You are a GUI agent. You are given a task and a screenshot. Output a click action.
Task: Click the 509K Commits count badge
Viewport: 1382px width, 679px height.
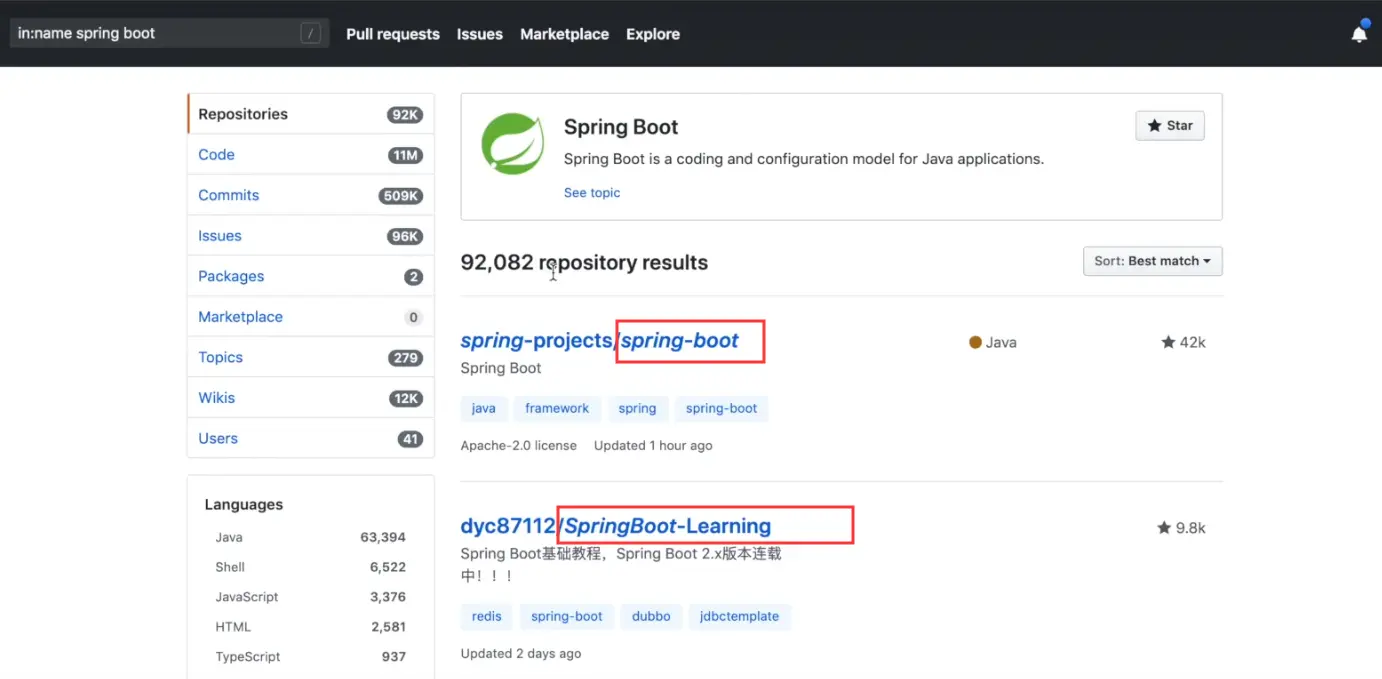[401, 196]
